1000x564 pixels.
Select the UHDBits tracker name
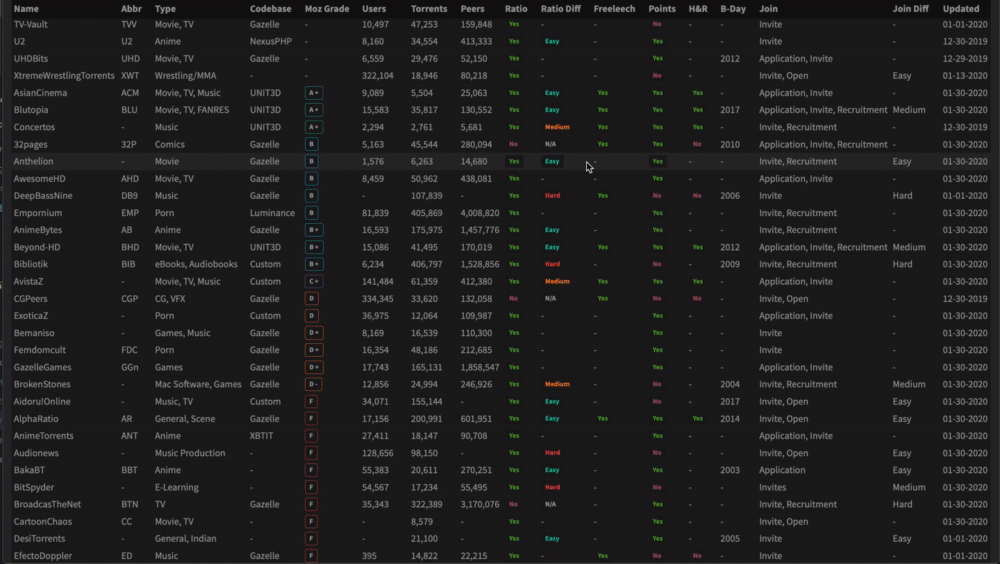tap(31, 59)
